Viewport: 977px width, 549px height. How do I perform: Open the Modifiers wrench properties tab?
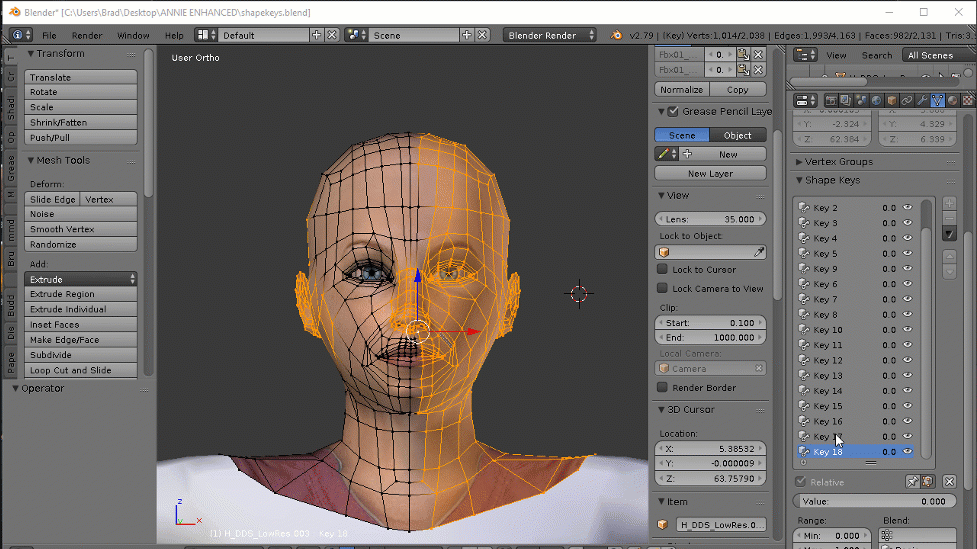pyautogui.click(x=921, y=100)
